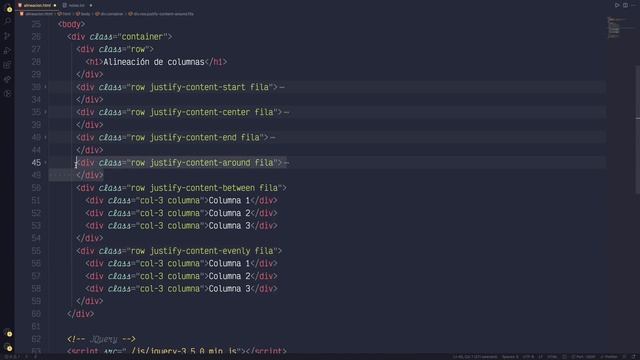Image resolution: width=640 pixels, height=360 pixels.
Task: Click 'row justify-content-between fila' class string
Action: click(204, 188)
